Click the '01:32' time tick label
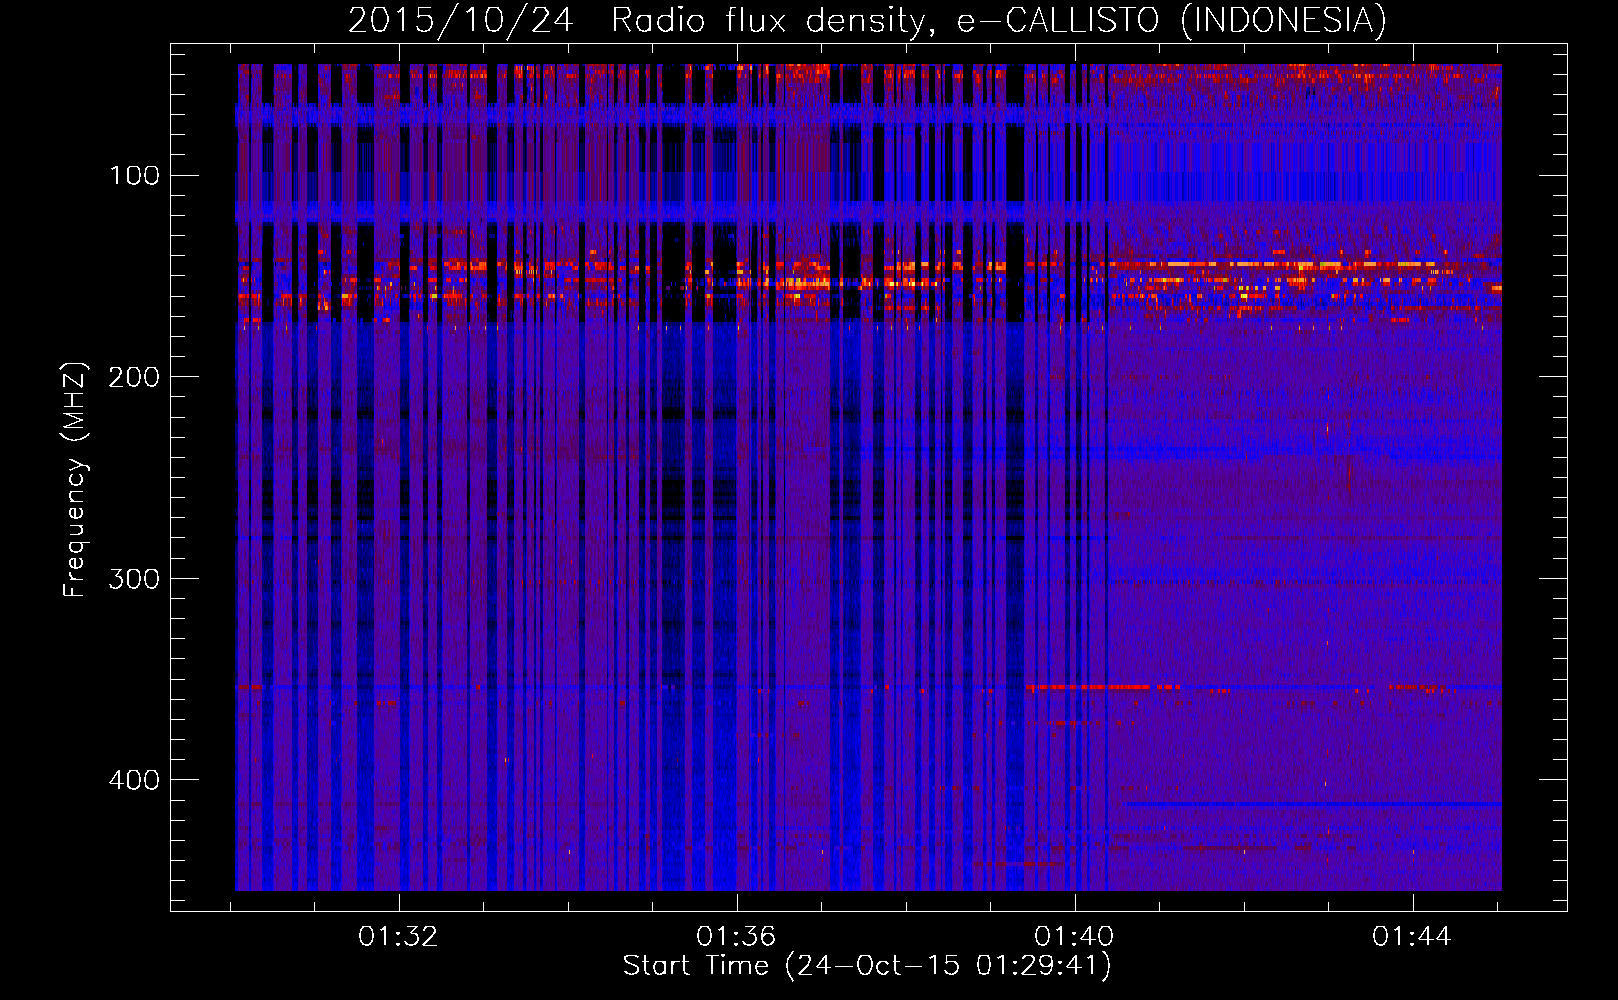Screen dimensions: 1618x1000 point(399,937)
